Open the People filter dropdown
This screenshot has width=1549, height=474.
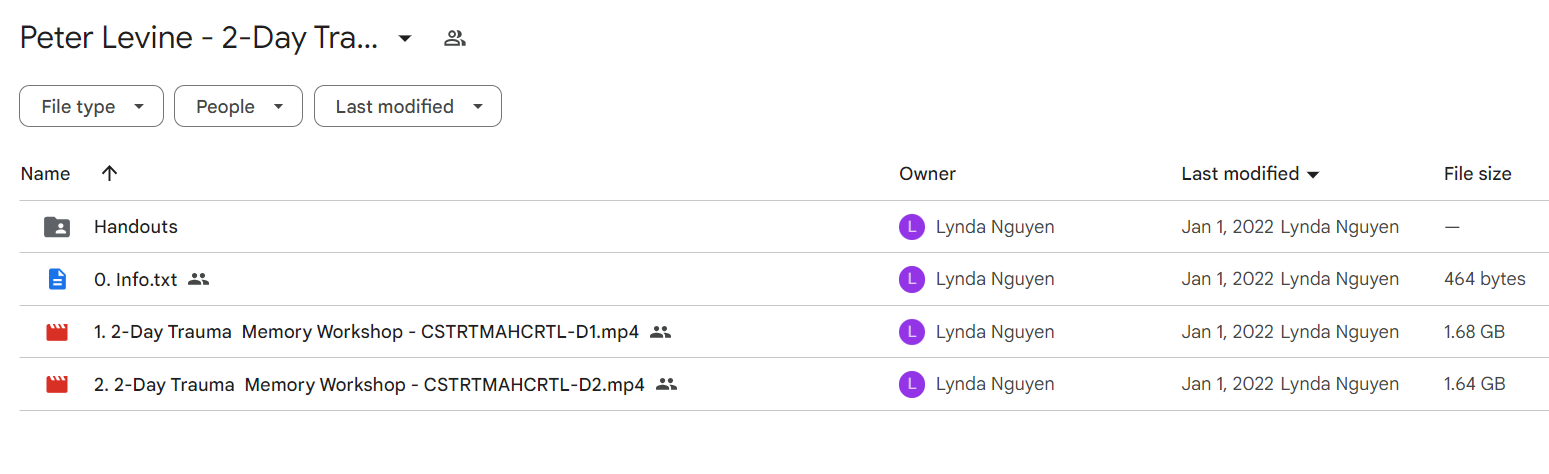238,106
